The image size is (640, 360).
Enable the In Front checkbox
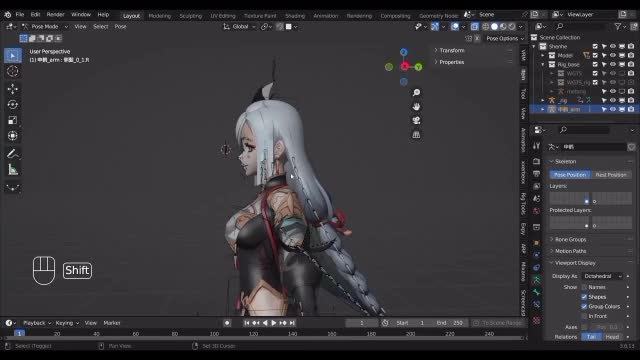(x=584, y=316)
